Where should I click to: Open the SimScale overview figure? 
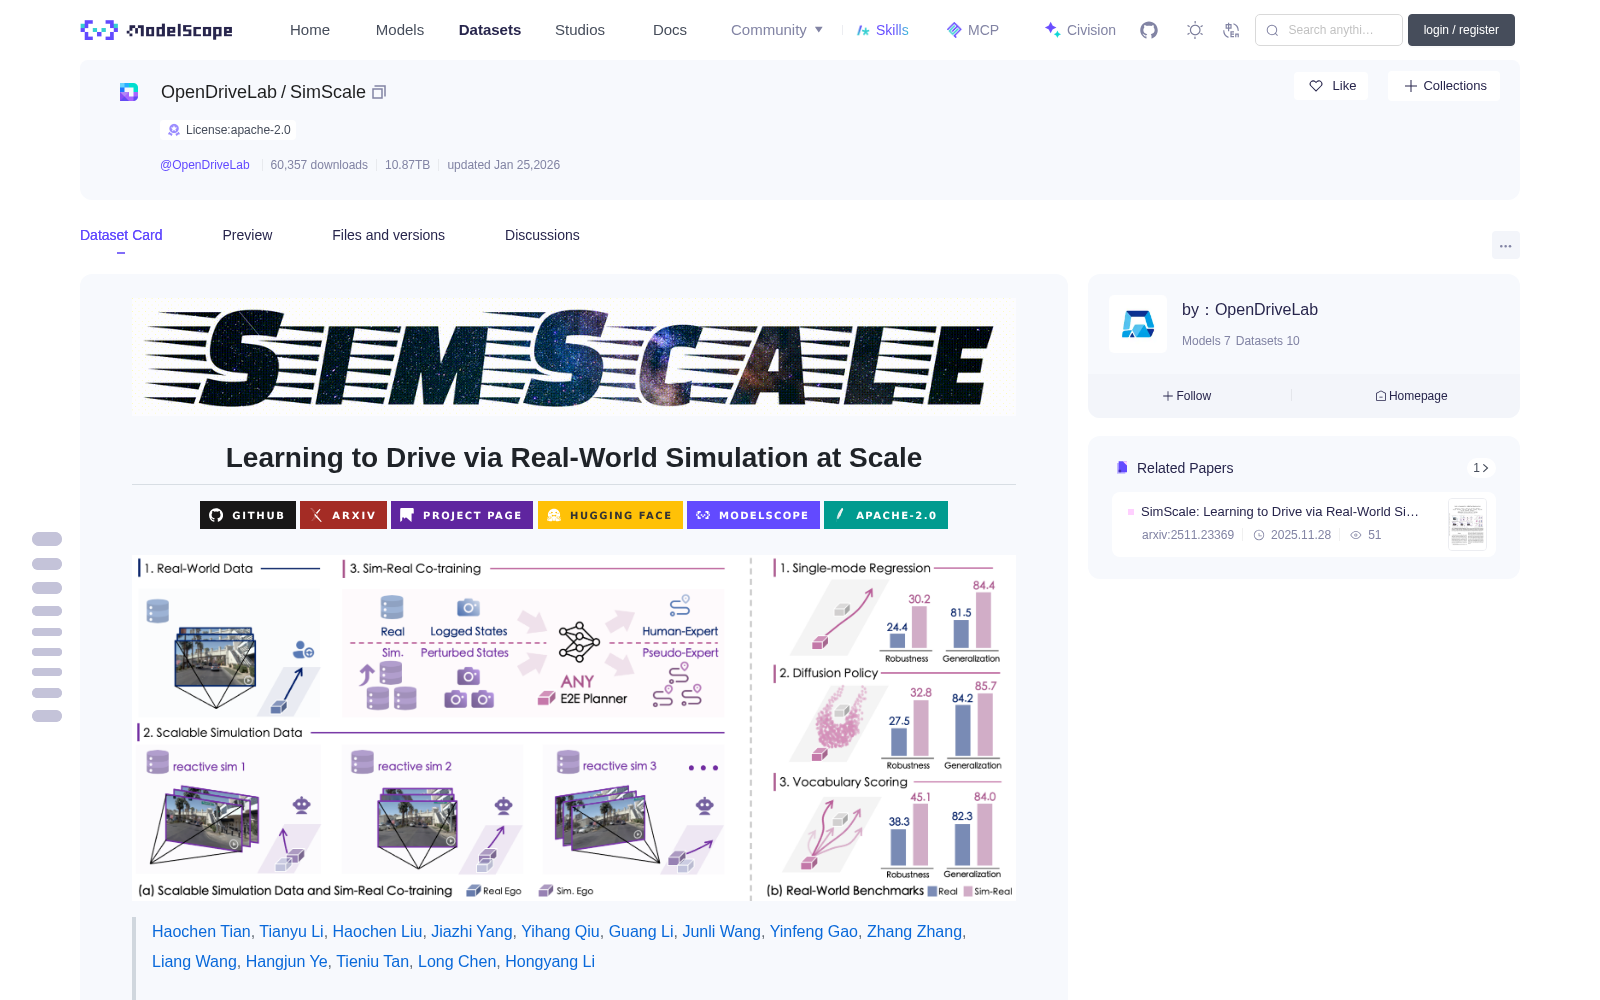574,728
